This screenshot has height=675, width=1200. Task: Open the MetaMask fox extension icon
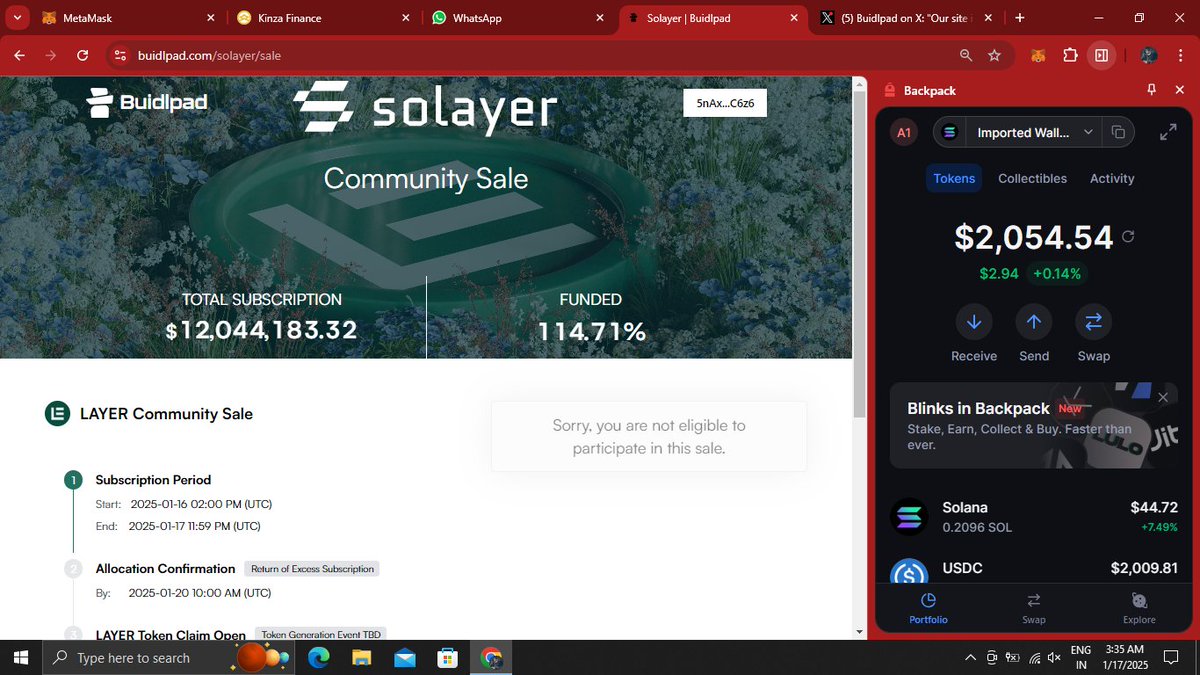click(x=1040, y=56)
